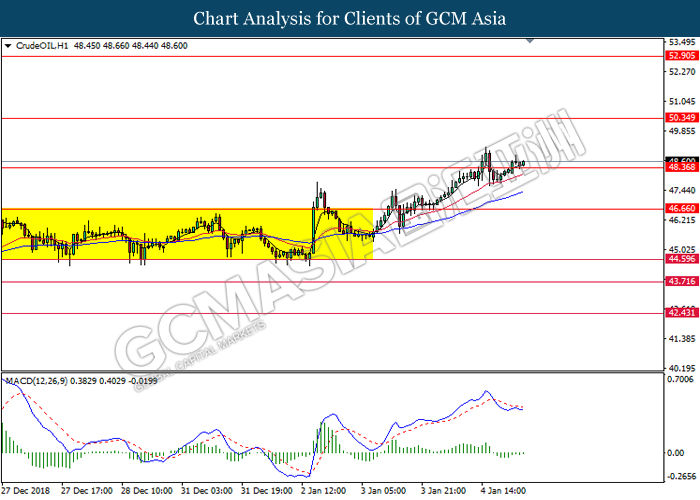
Task: Select the 44.596 red price label
Action: coord(682,259)
